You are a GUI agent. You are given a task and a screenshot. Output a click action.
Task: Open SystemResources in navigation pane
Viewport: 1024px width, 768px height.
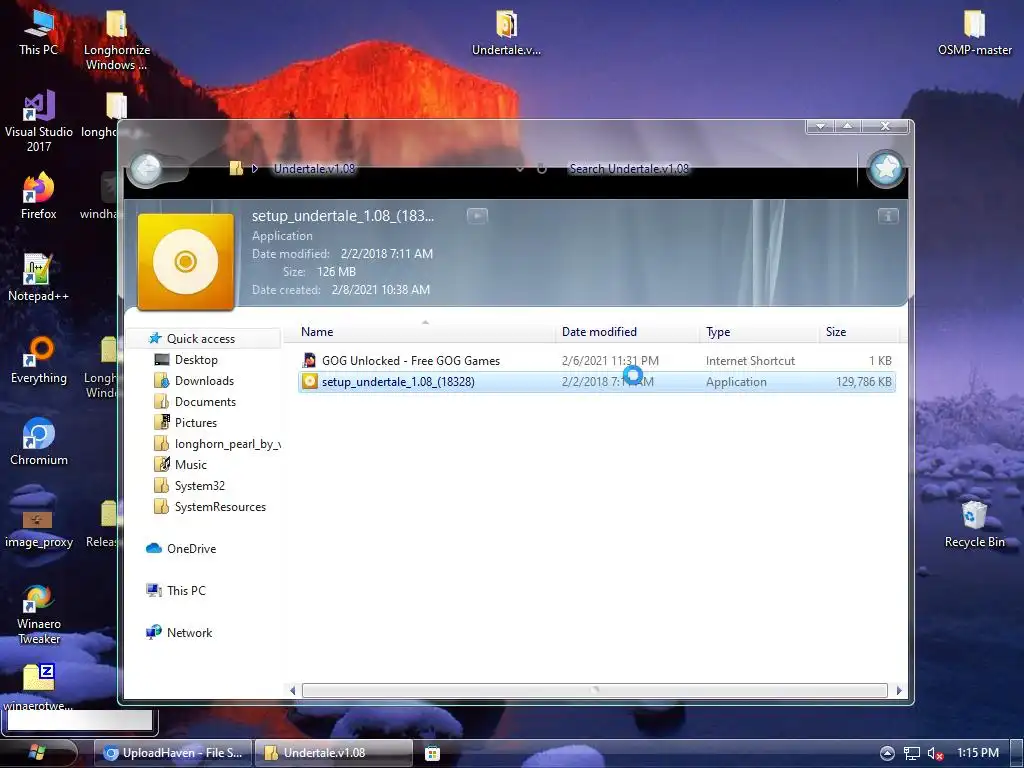tap(220, 507)
